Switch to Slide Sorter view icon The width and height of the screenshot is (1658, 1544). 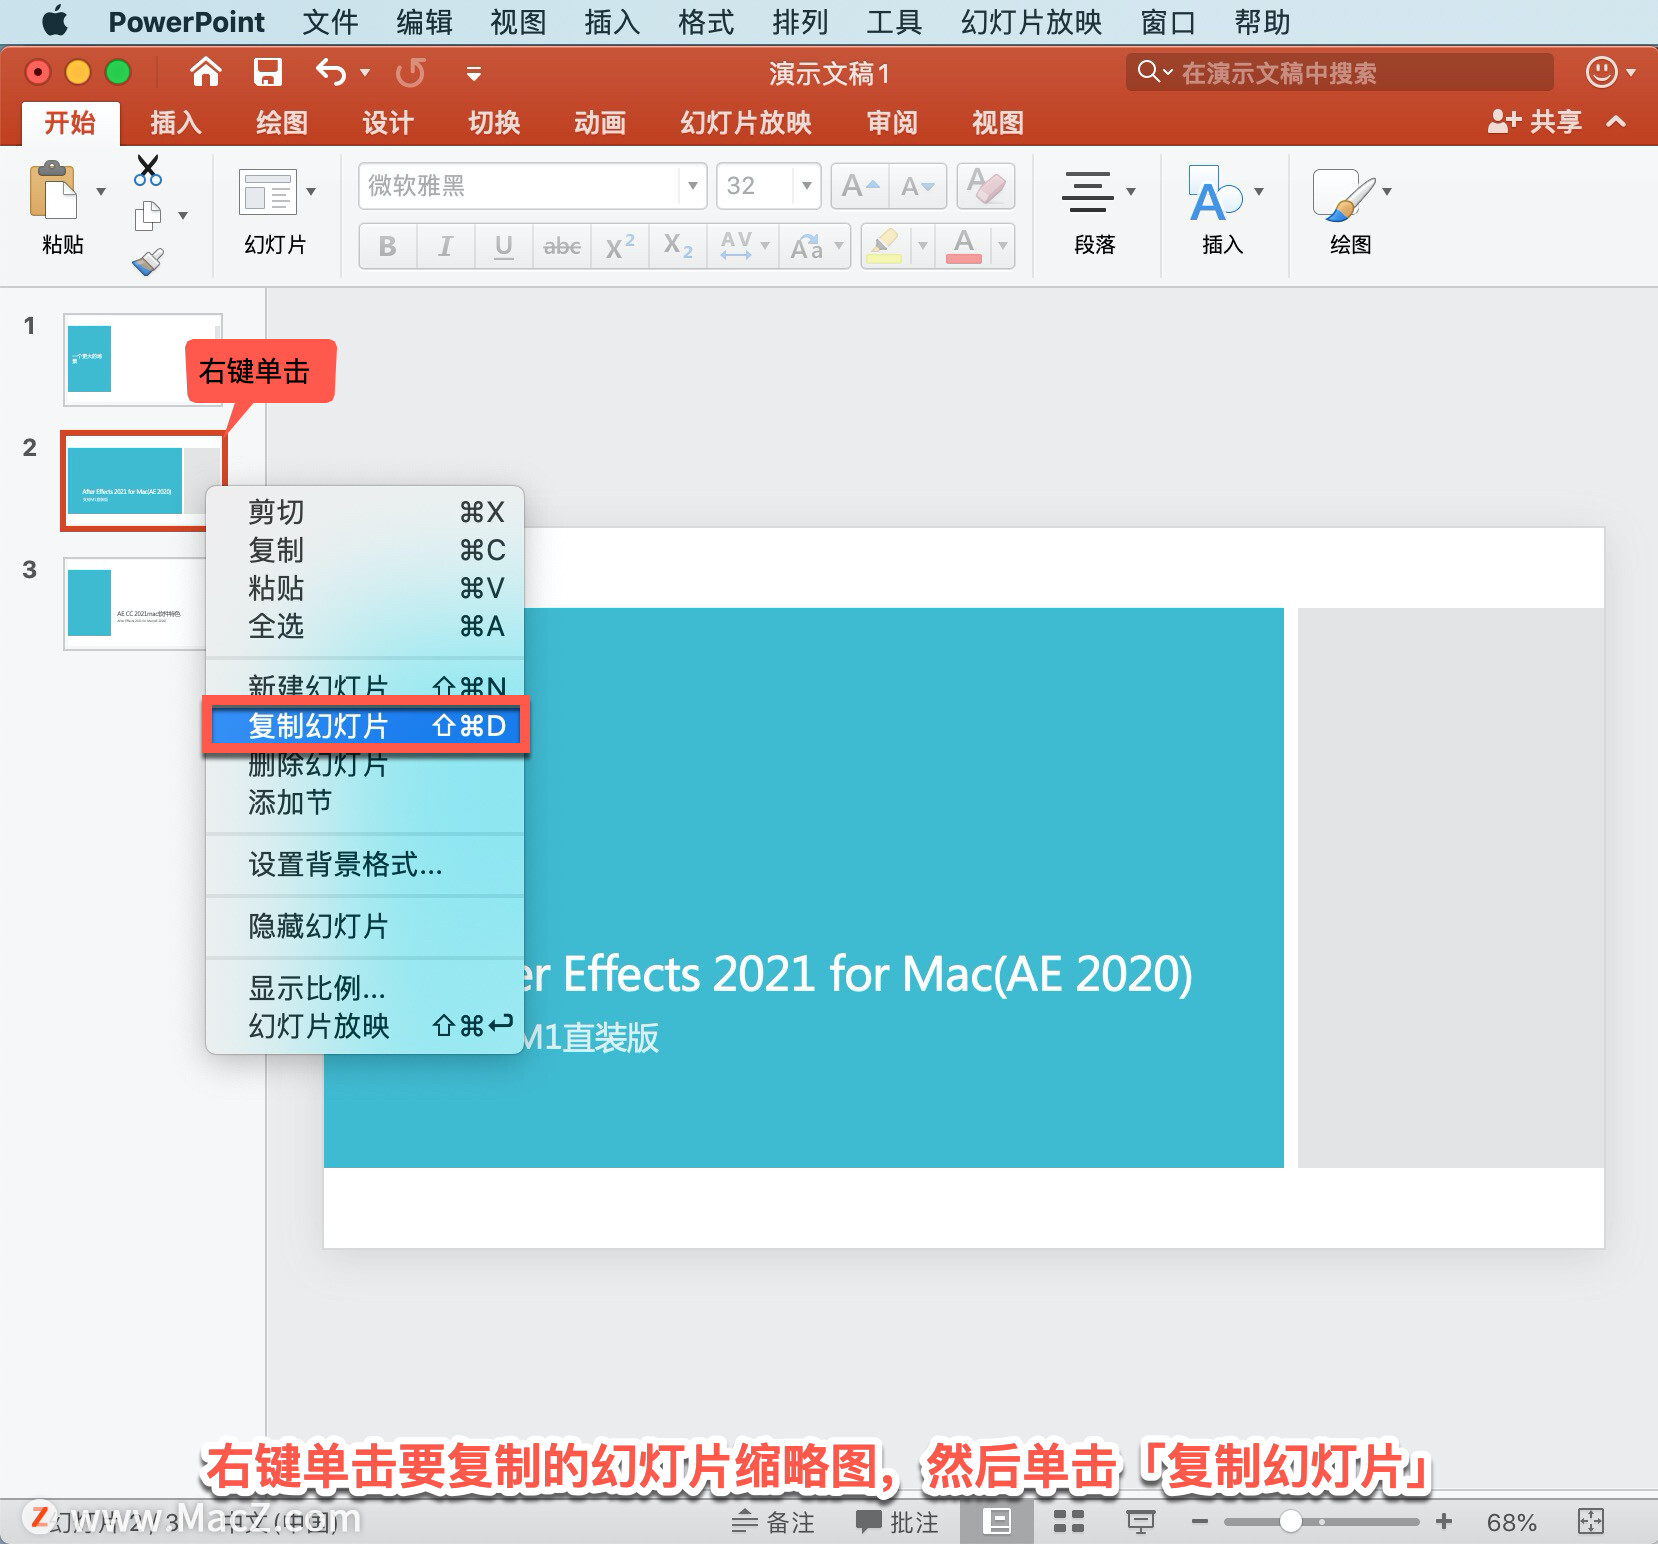[x=1069, y=1522]
